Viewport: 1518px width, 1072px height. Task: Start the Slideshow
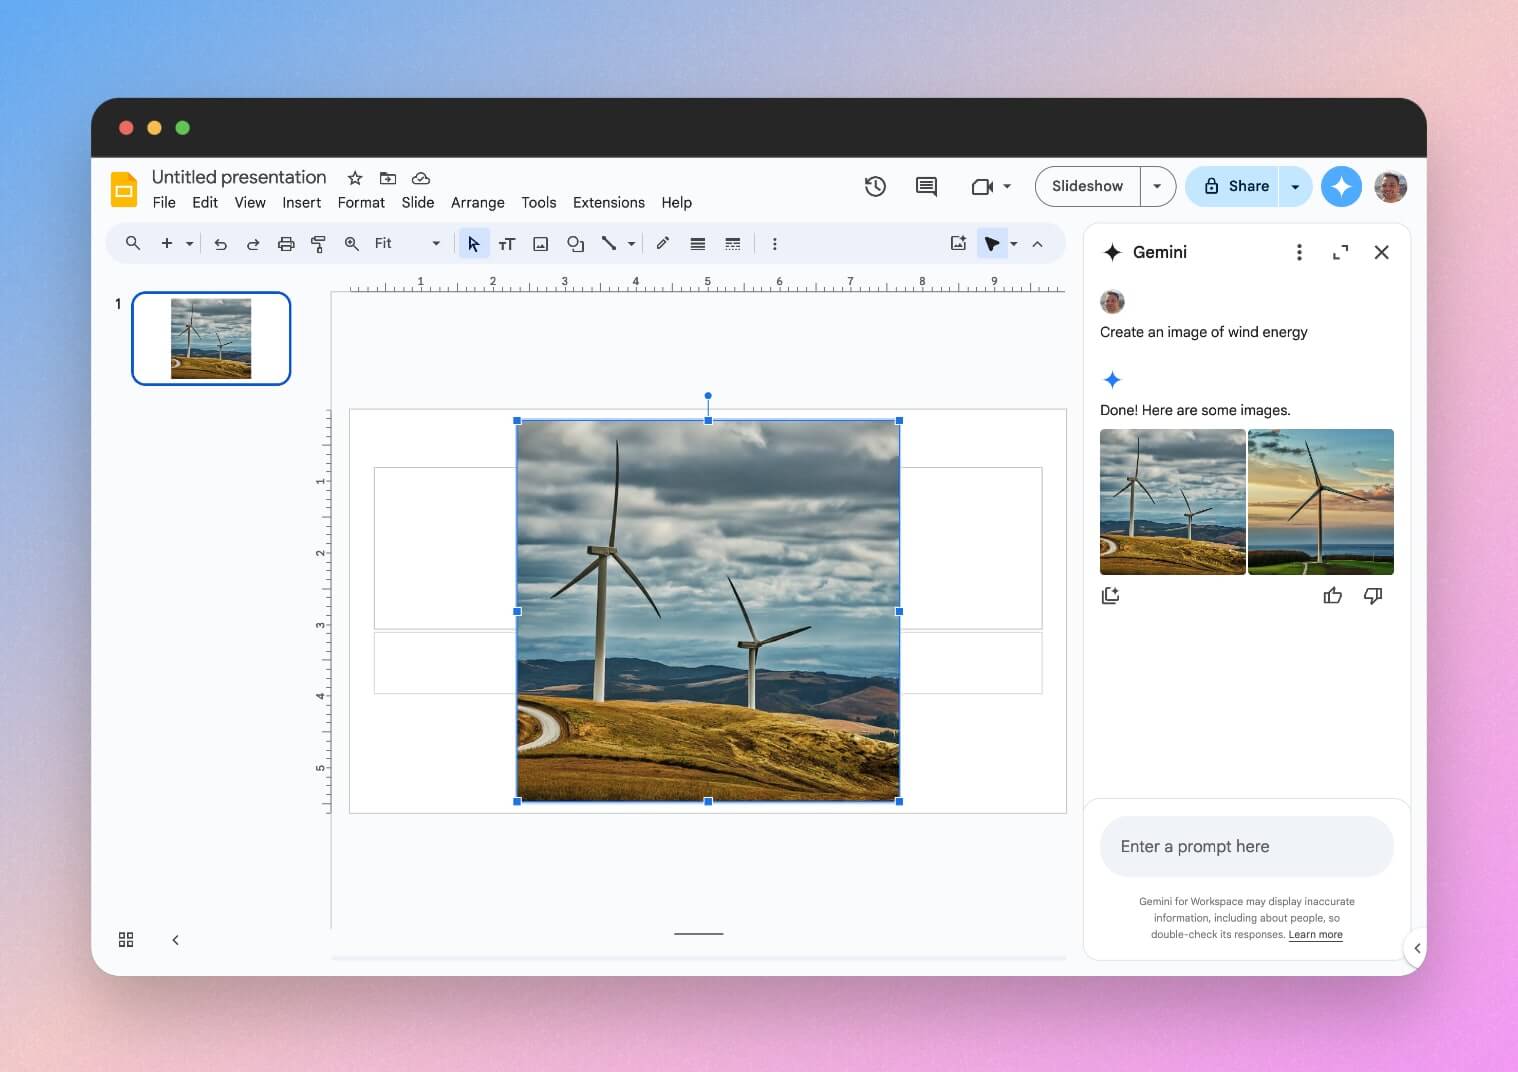[x=1087, y=186]
